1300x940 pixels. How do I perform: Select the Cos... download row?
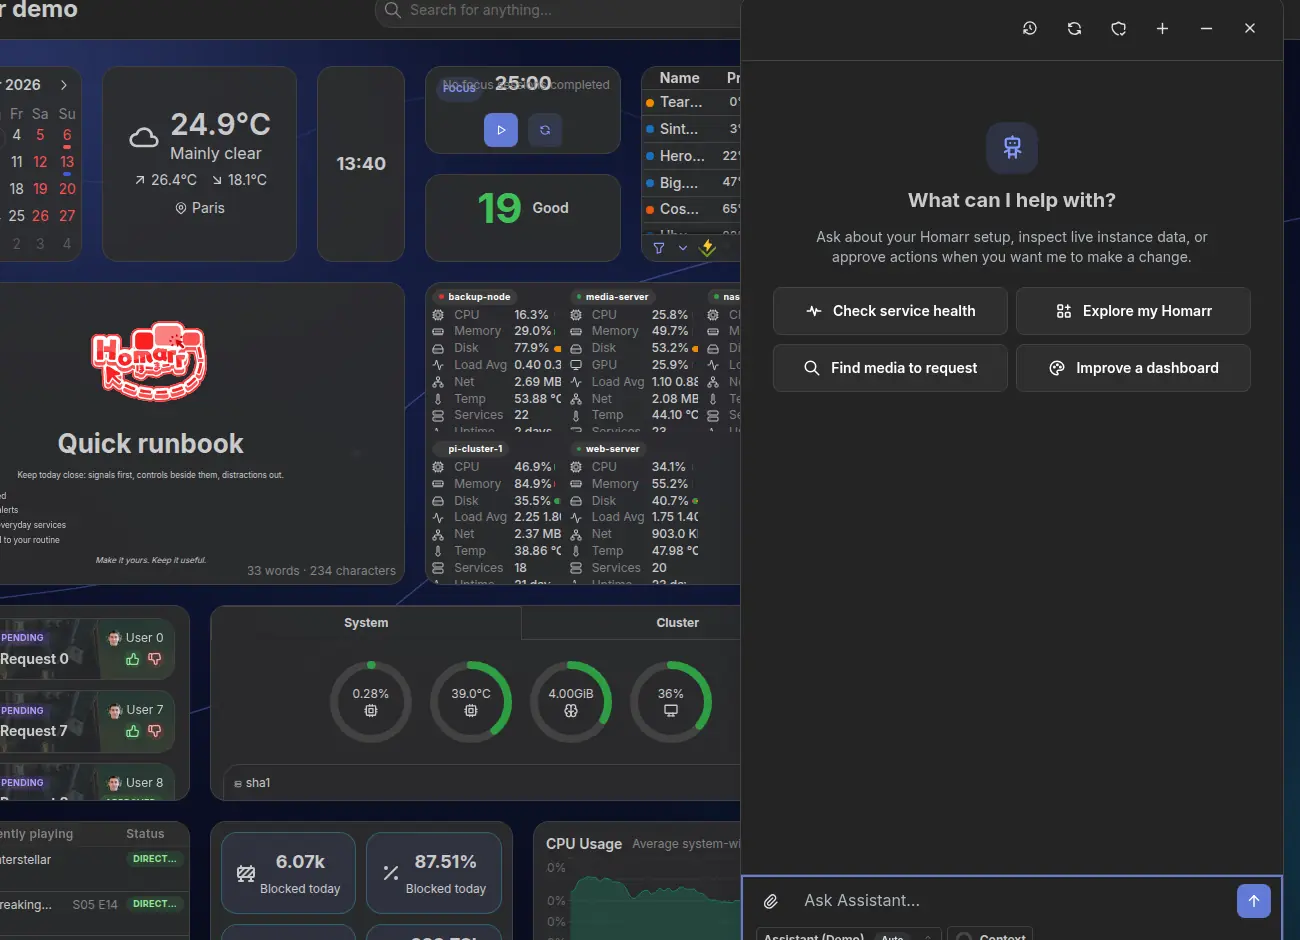[691, 209]
